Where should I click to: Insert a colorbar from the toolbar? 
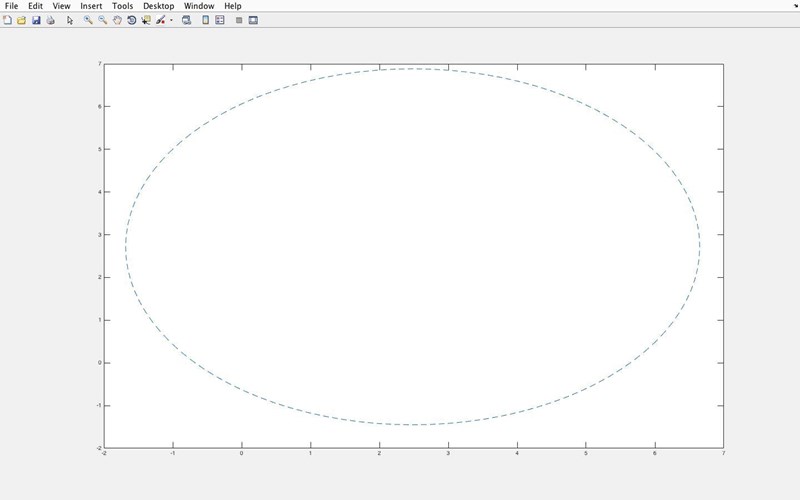(206, 20)
